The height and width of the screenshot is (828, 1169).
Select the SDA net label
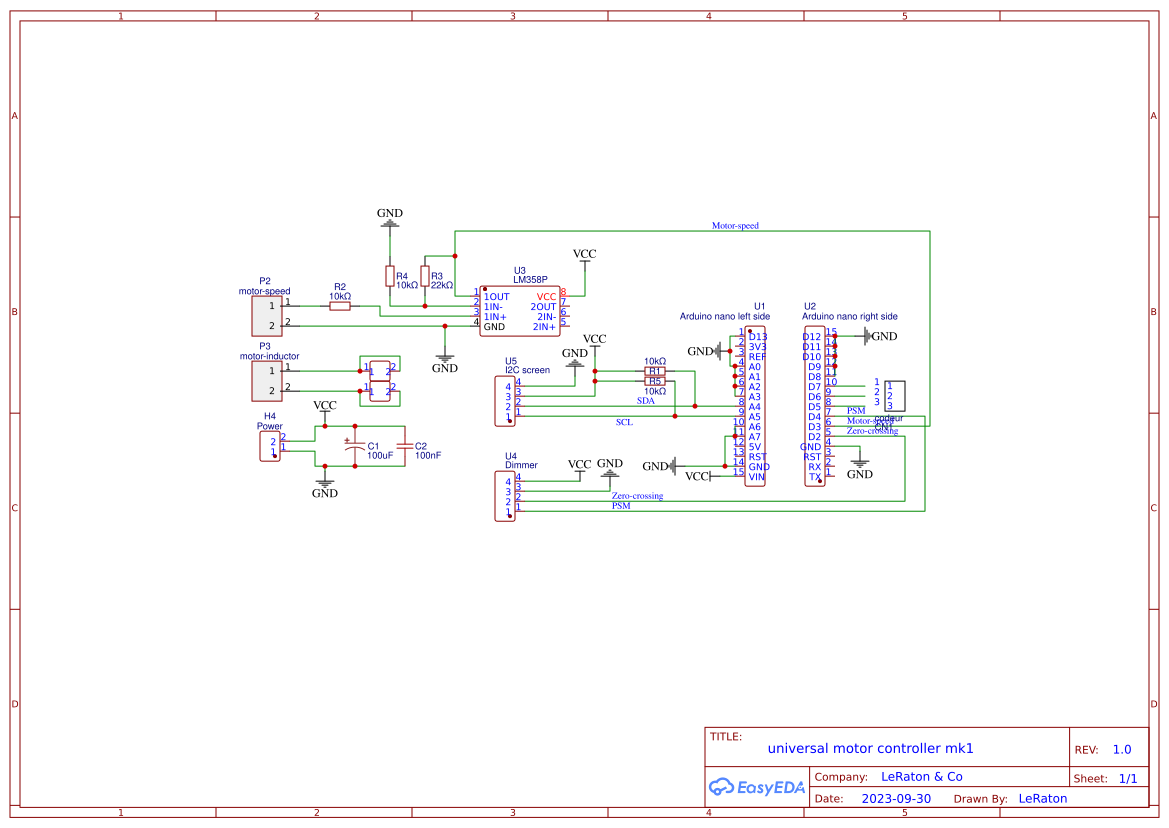tap(648, 402)
